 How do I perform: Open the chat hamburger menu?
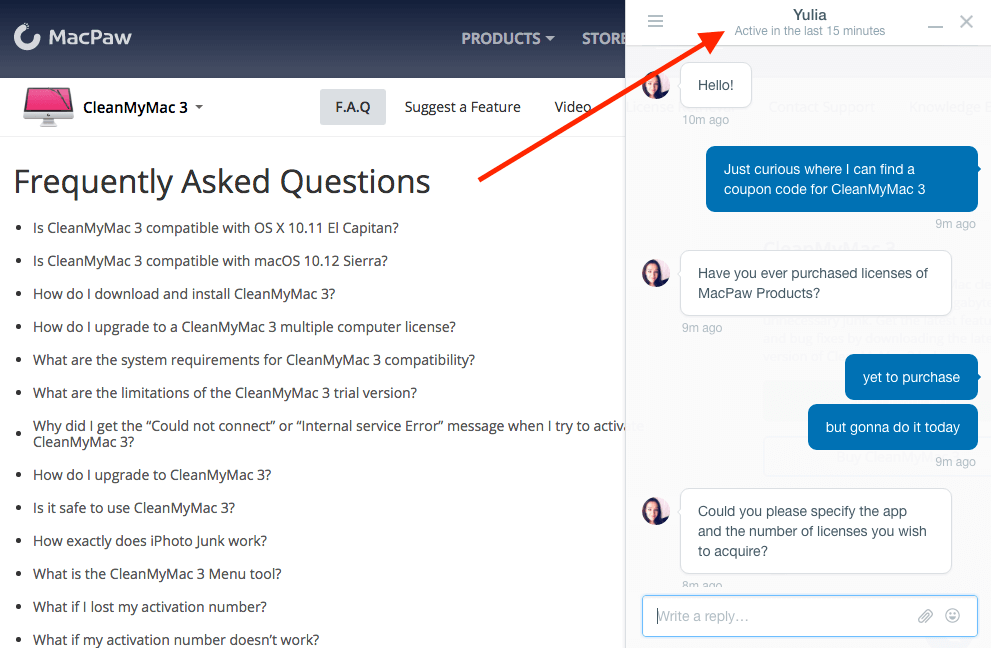tap(655, 21)
